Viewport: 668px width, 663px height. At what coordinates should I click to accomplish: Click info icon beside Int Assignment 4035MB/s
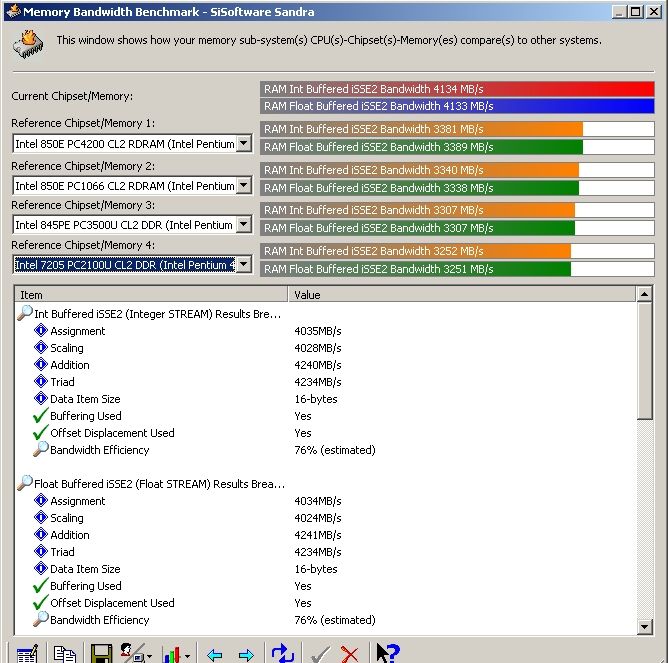[x=40, y=330]
